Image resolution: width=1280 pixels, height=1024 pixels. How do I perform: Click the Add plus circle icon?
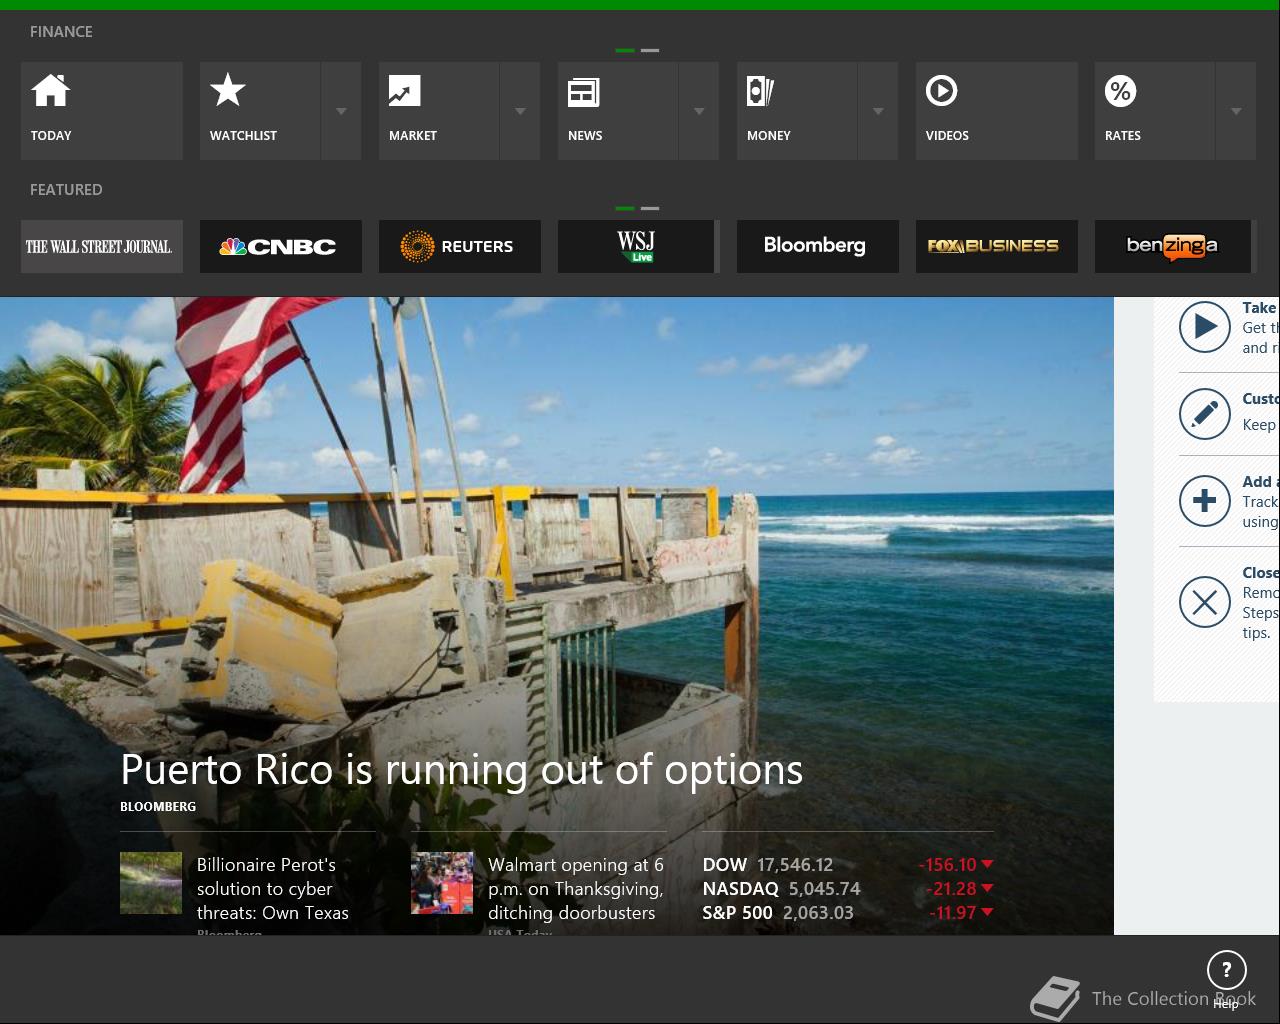tap(1205, 501)
